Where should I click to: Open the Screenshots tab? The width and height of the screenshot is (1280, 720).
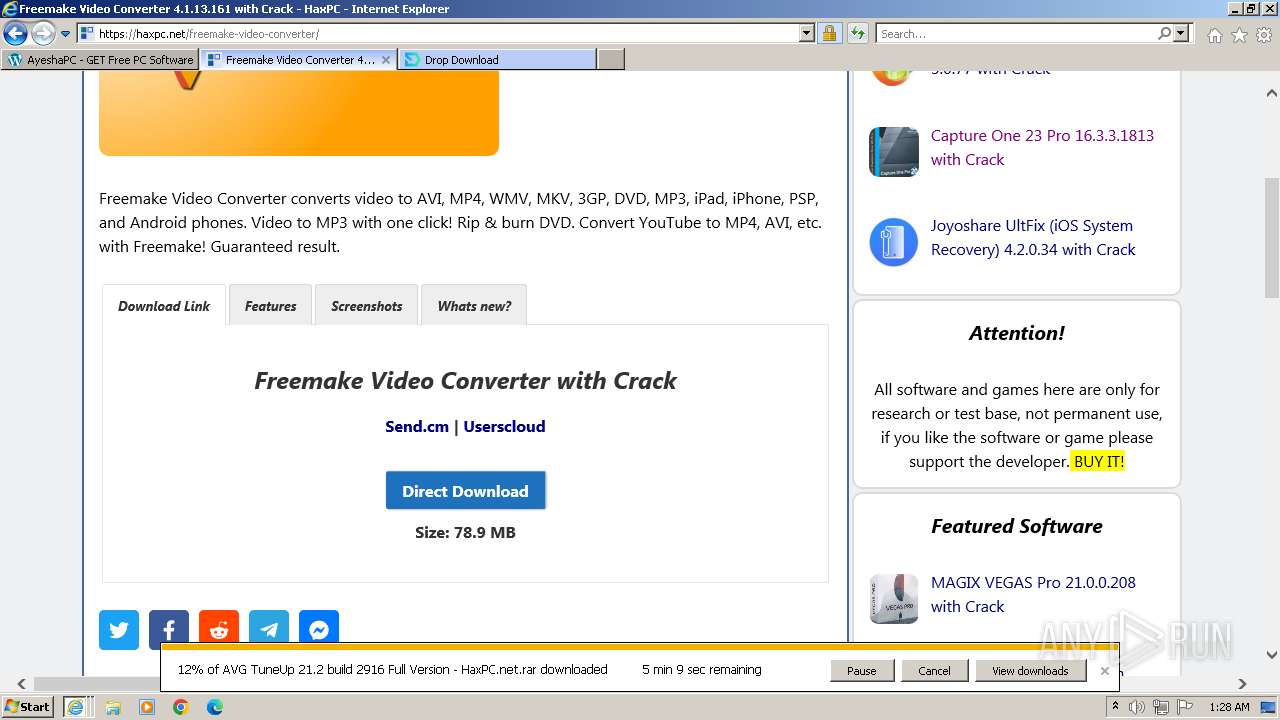(367, 306)
